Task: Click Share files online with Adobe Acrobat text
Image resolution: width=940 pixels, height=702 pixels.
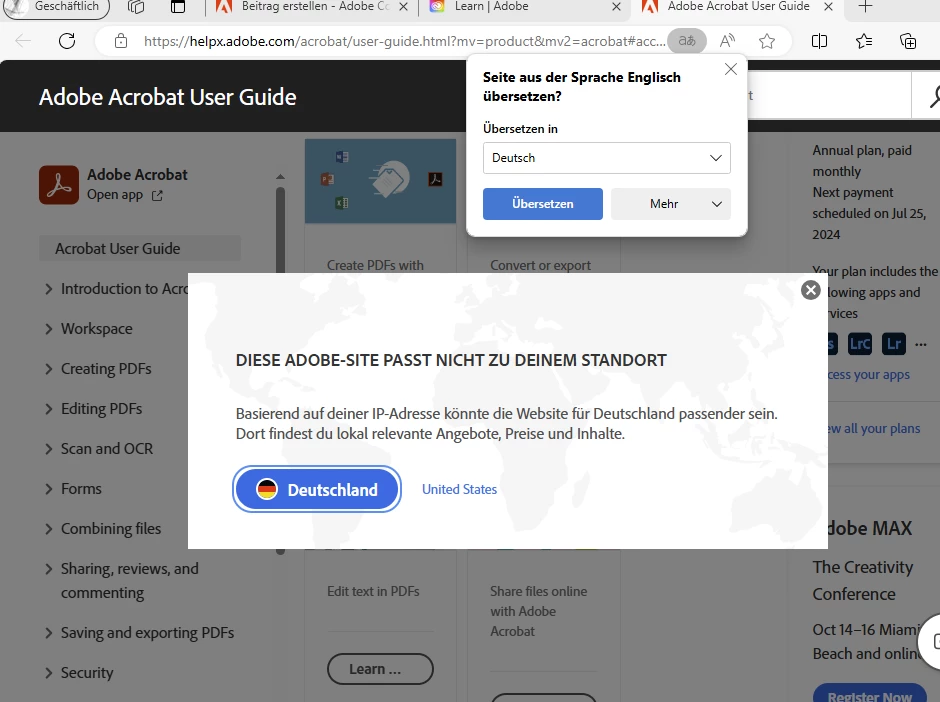Action: point(538,611)
